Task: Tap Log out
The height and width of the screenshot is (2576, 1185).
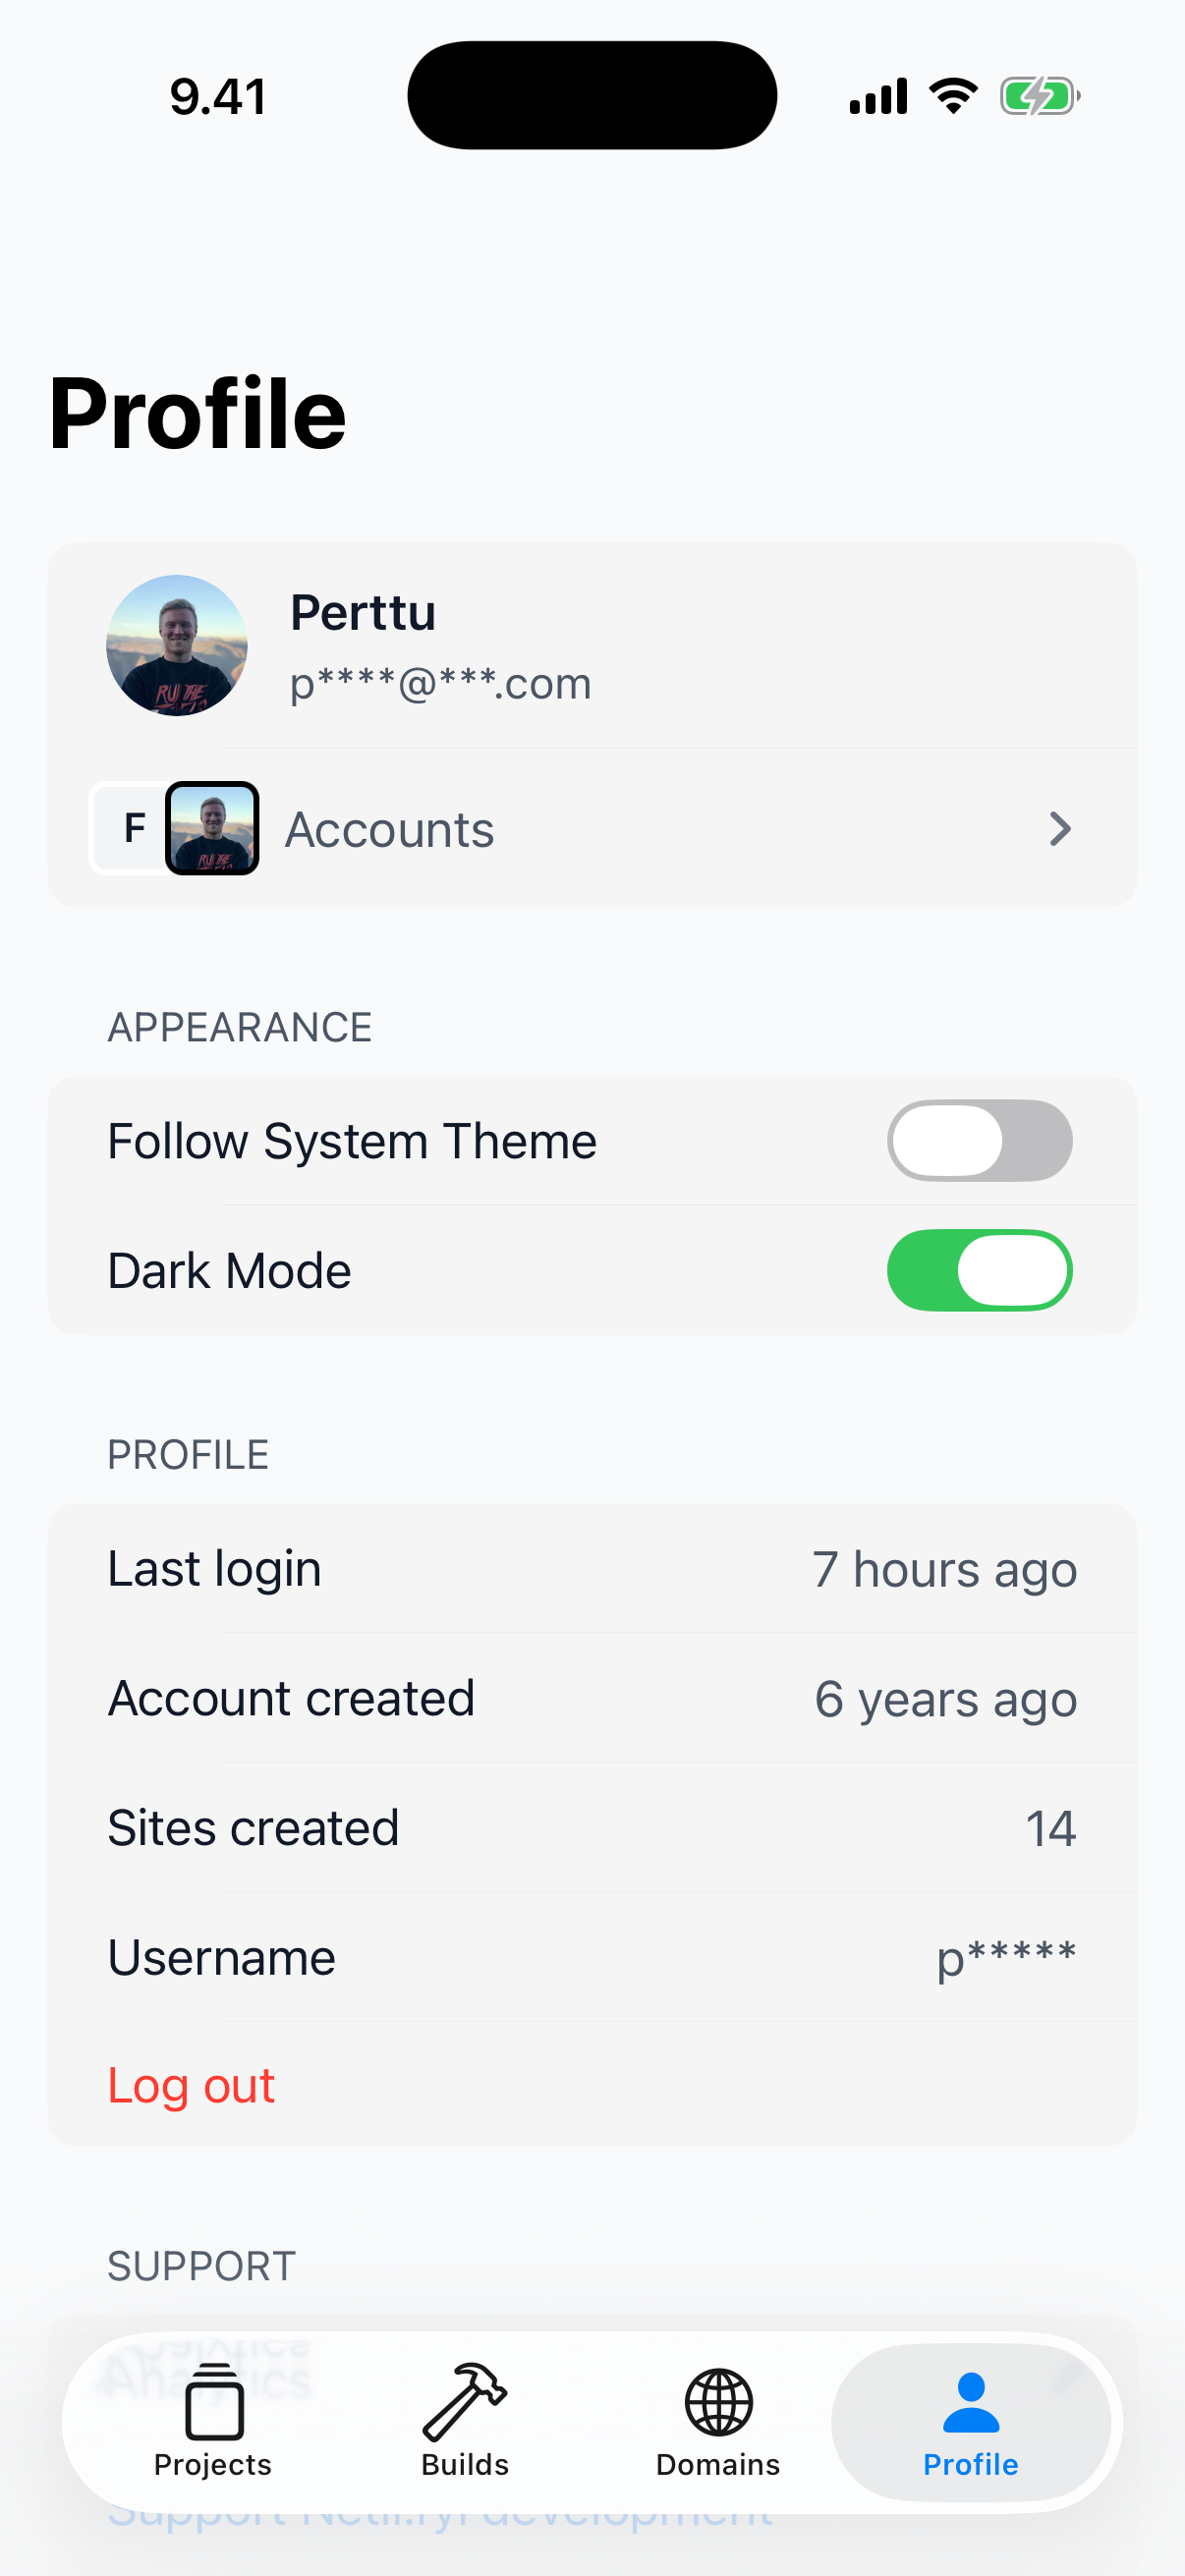Action: [x=190, y=2085]
